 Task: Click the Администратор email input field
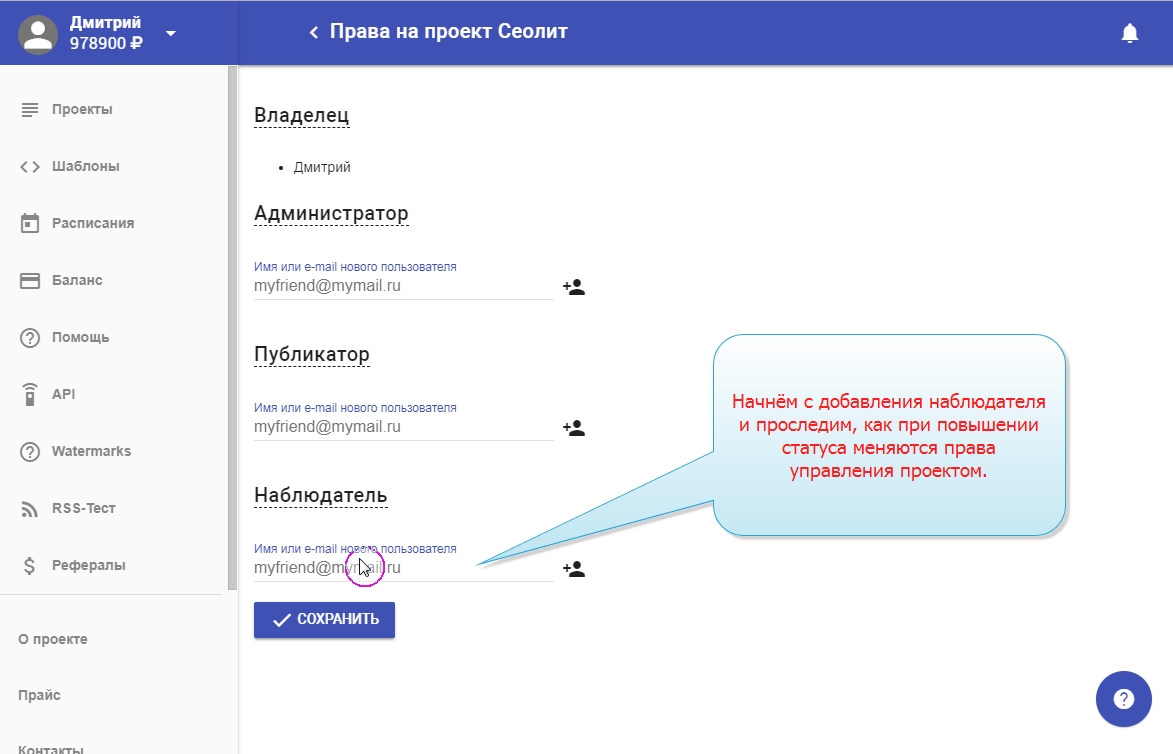click(x=403, y=286)
